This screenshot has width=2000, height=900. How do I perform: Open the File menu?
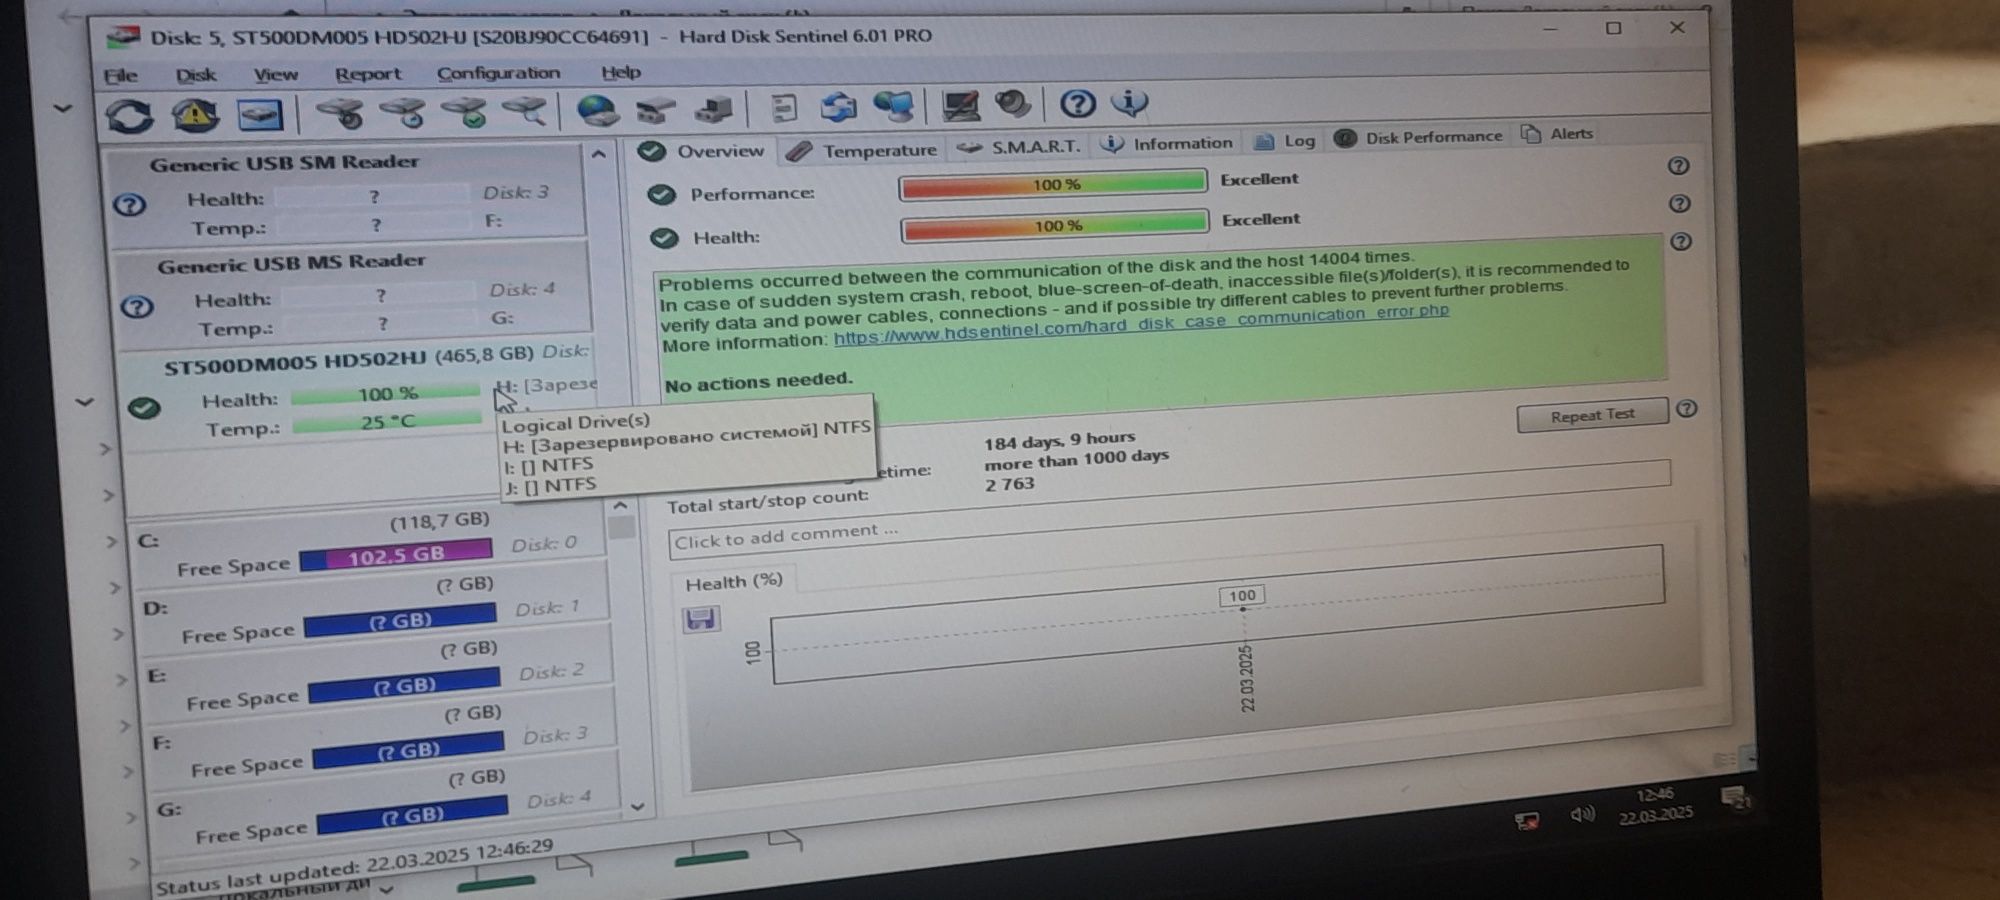click(121, 76)
